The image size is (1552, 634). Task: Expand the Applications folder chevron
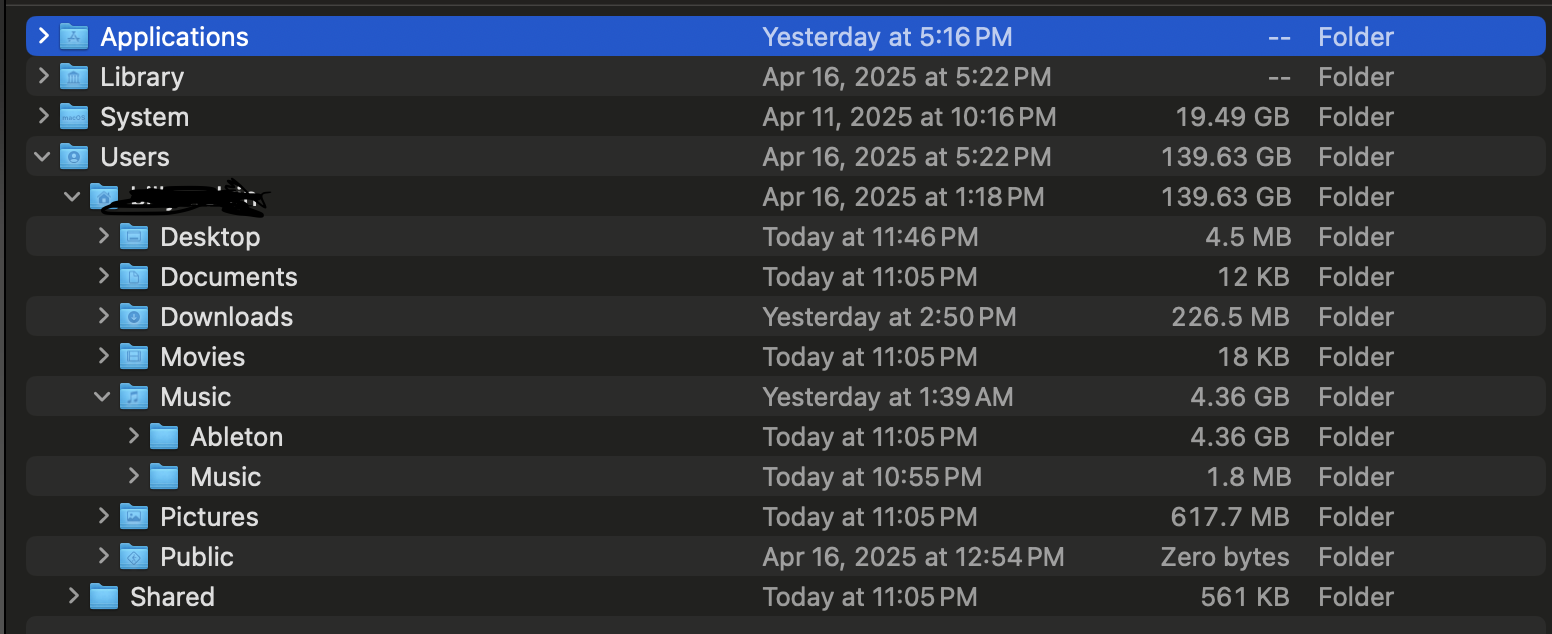(x=43, y=37)
